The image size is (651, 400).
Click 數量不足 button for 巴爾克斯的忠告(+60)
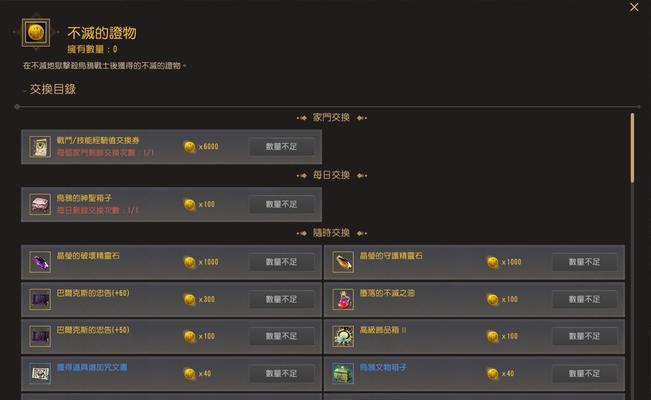[x=281, y=299]
